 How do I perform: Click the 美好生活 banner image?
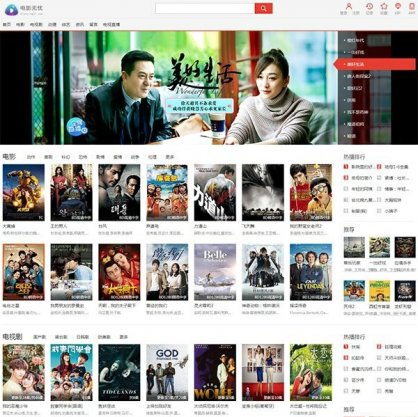point(169,88)
